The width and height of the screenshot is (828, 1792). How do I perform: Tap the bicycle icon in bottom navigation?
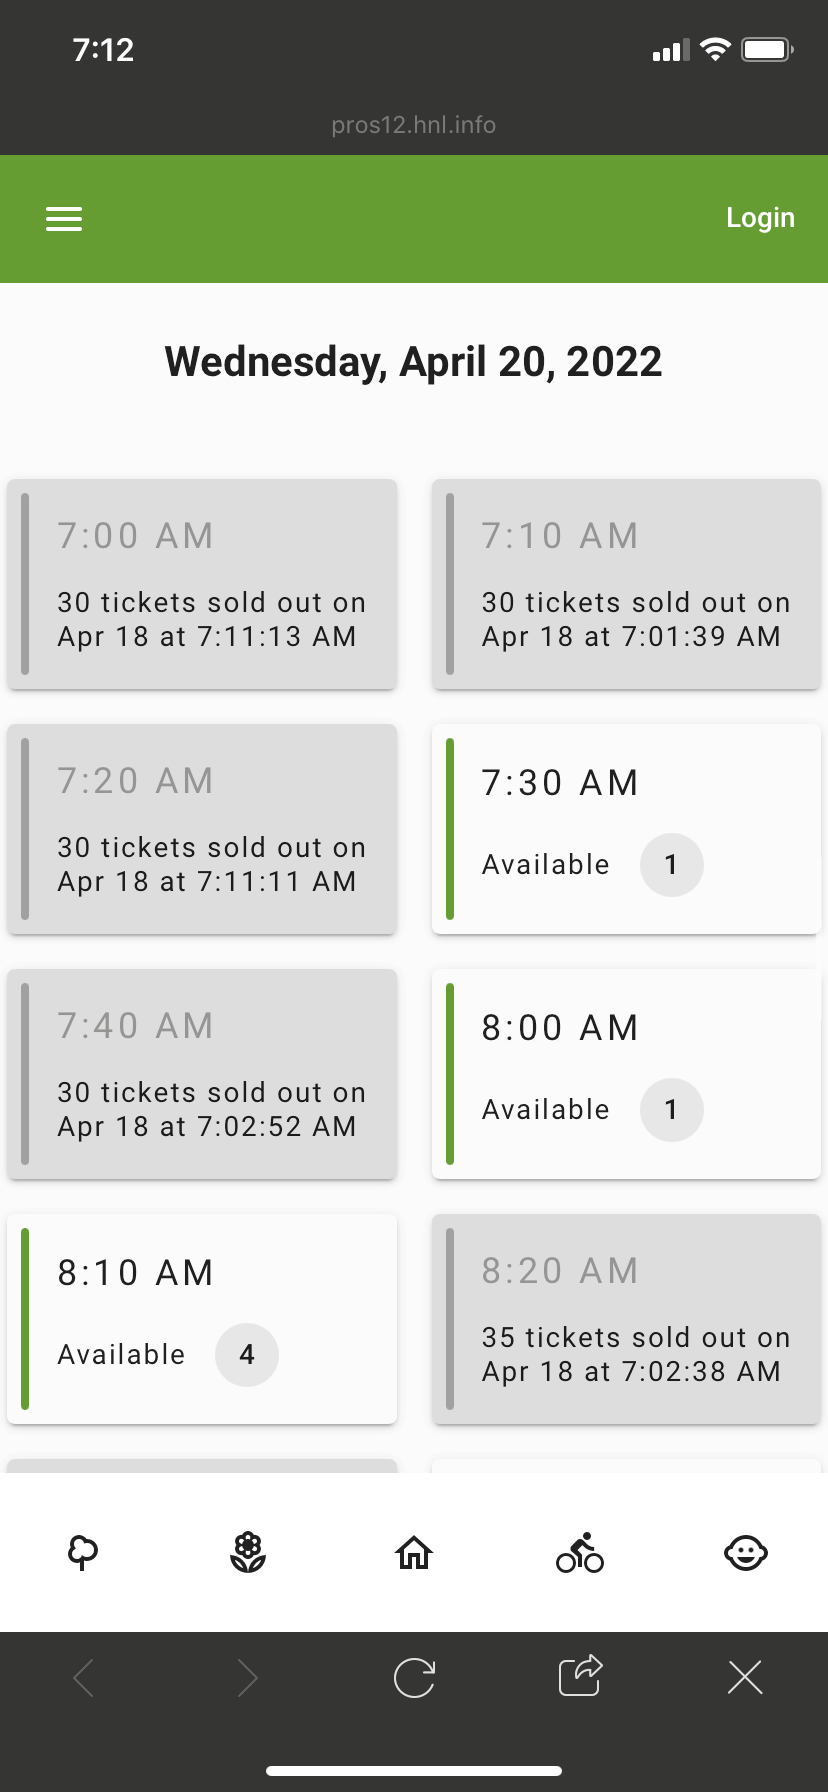[580, 1553]
